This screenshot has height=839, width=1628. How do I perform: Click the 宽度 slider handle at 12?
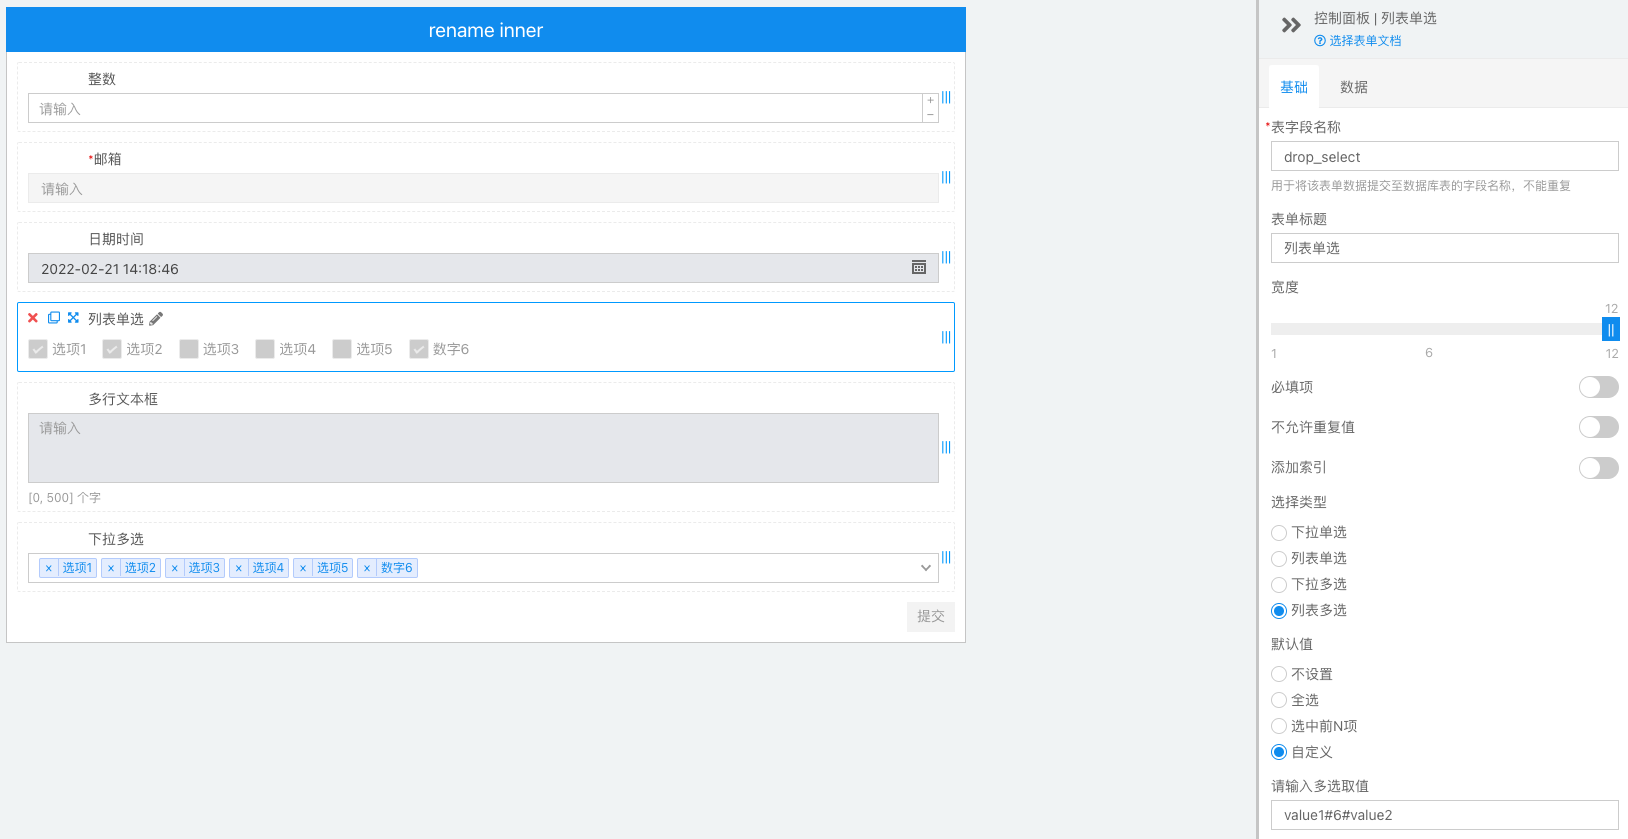pyautogui.click(x=1610, y=329)
